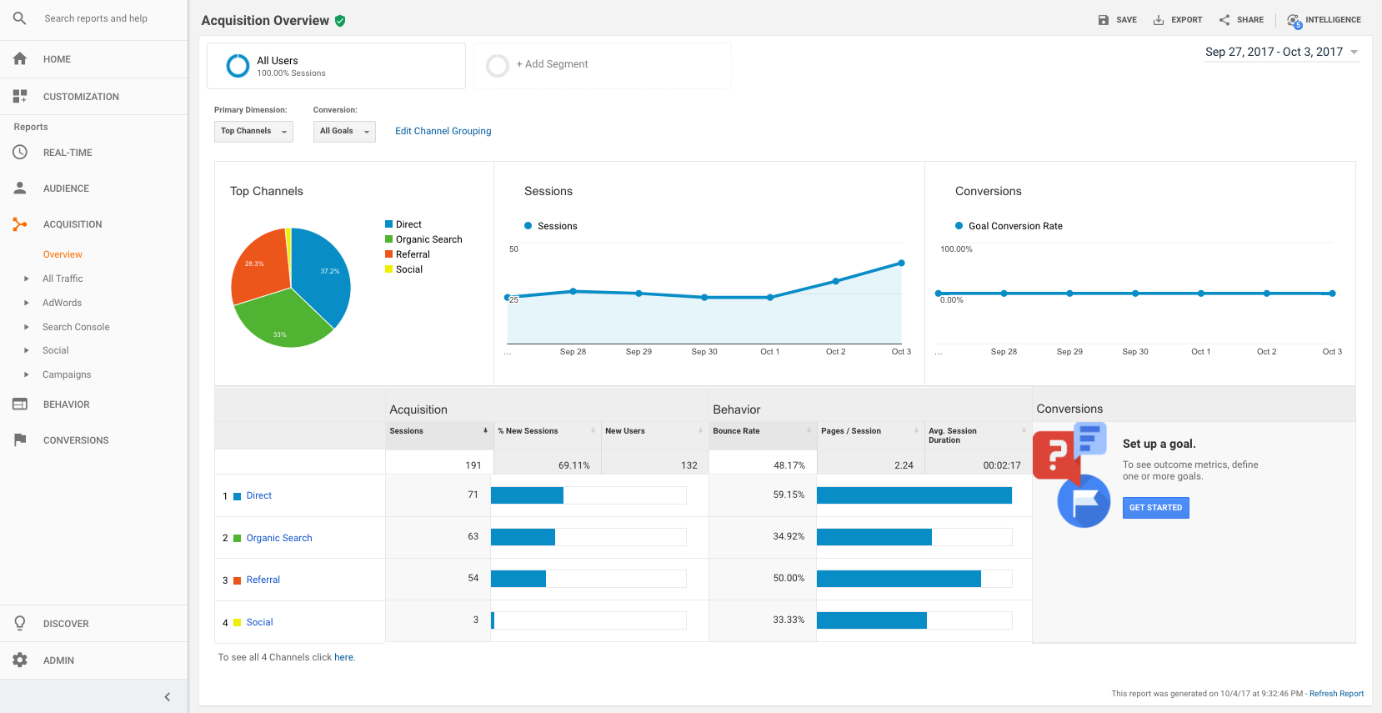Open Home via the house icon
The width and height of the screenshot is (1382, 713).
(x=19, y=59)
